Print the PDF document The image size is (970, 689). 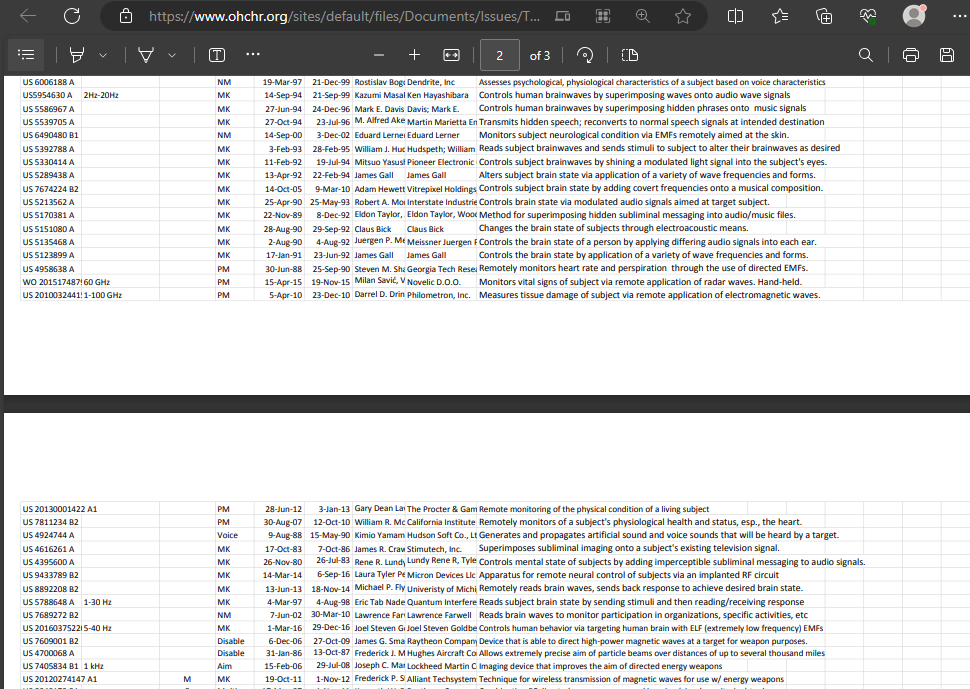911,55
